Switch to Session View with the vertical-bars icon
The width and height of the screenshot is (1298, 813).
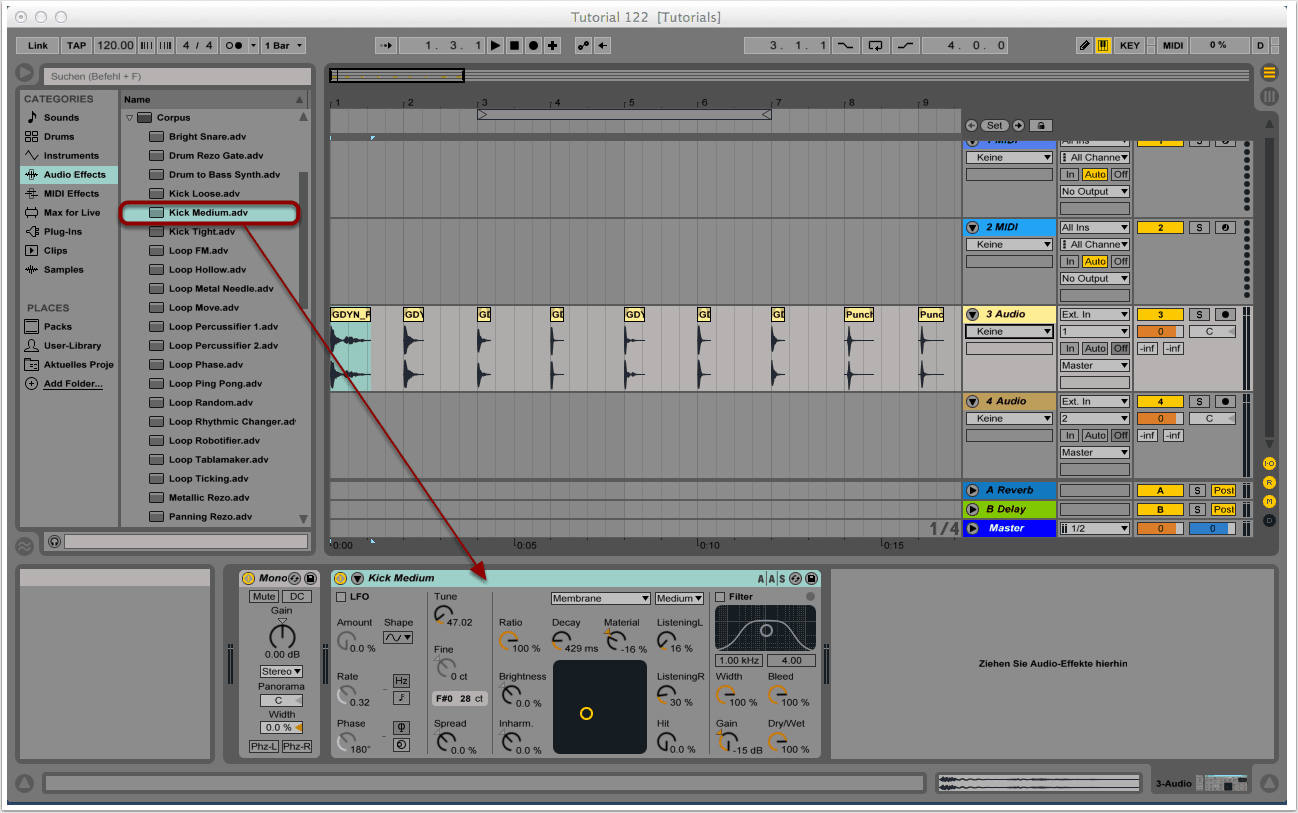coord(1269,97)
